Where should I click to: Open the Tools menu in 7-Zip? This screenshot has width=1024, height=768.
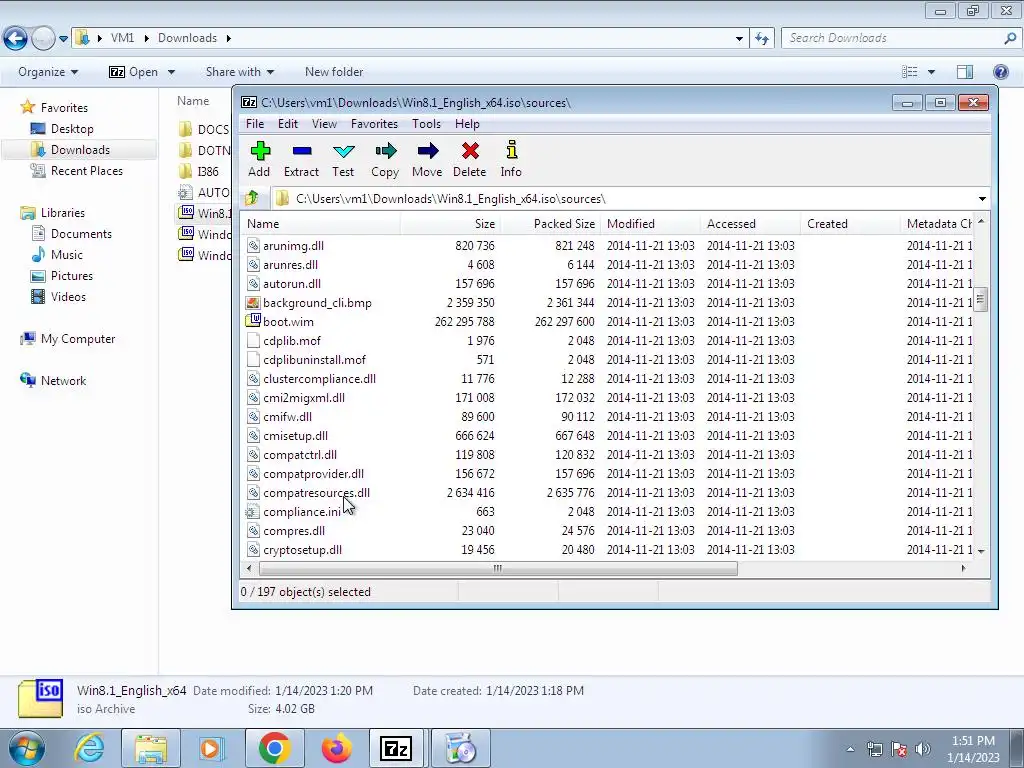426,124
